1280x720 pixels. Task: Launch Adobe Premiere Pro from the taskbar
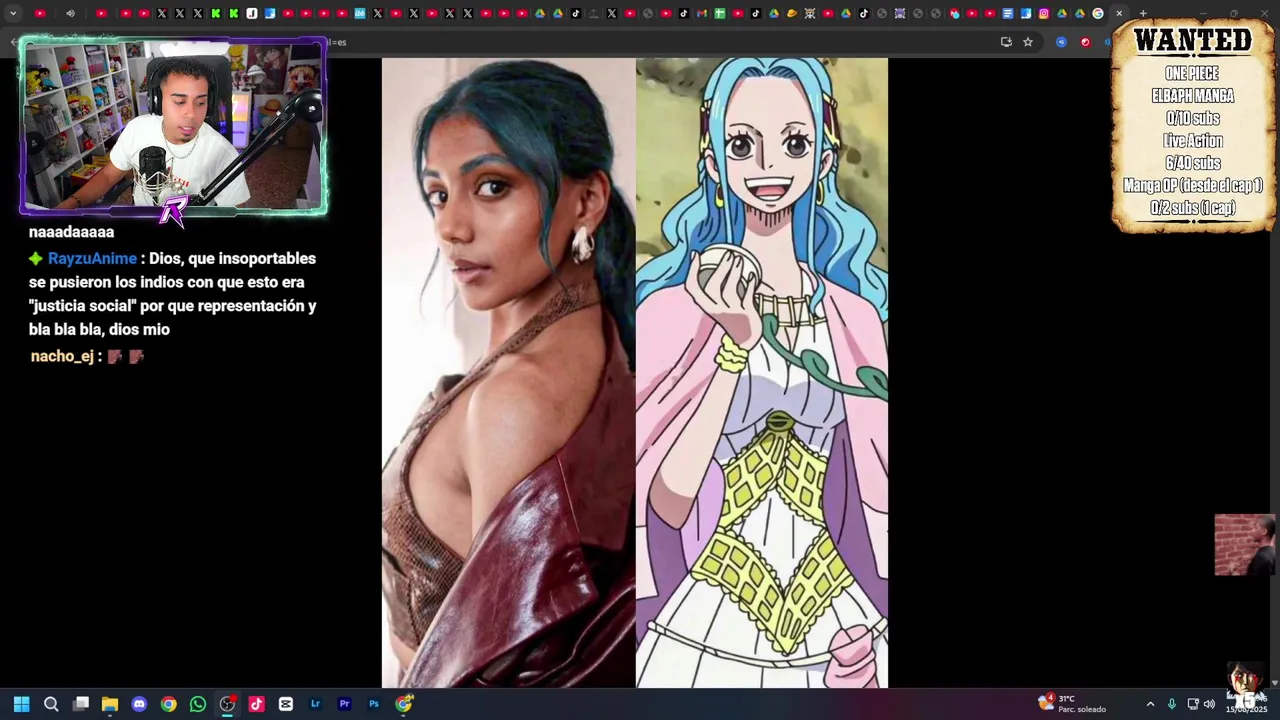pos(344,704)
